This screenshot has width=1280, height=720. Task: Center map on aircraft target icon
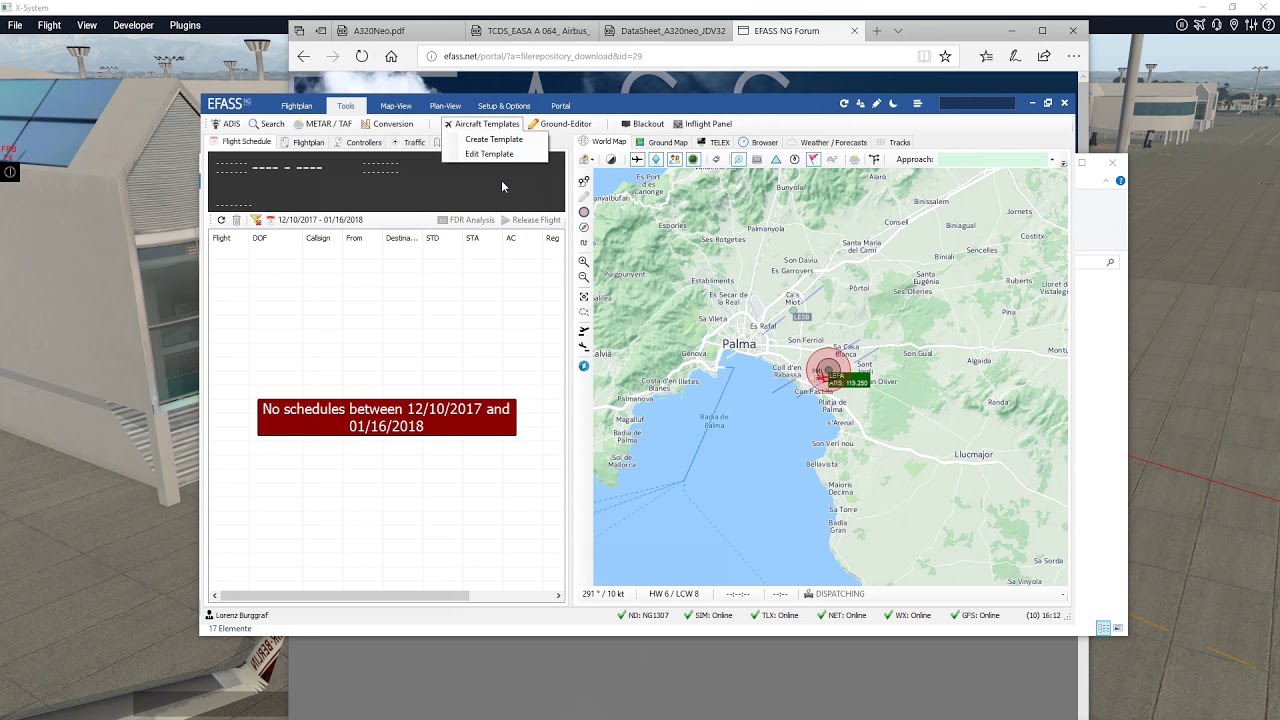(x=584, y=297)
